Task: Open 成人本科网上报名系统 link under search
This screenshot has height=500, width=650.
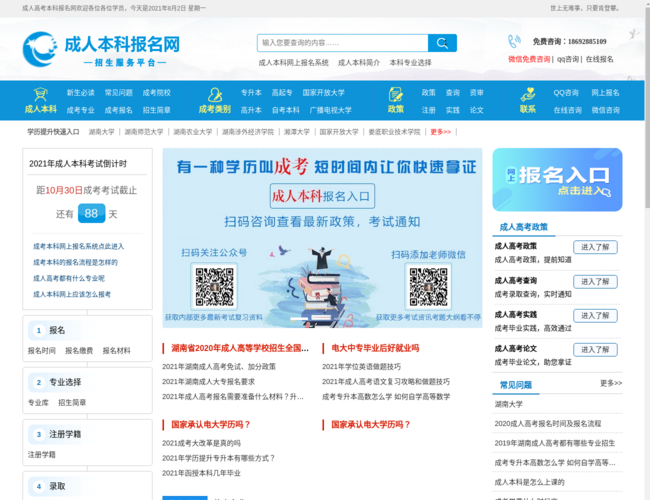Action: [293, 63]
